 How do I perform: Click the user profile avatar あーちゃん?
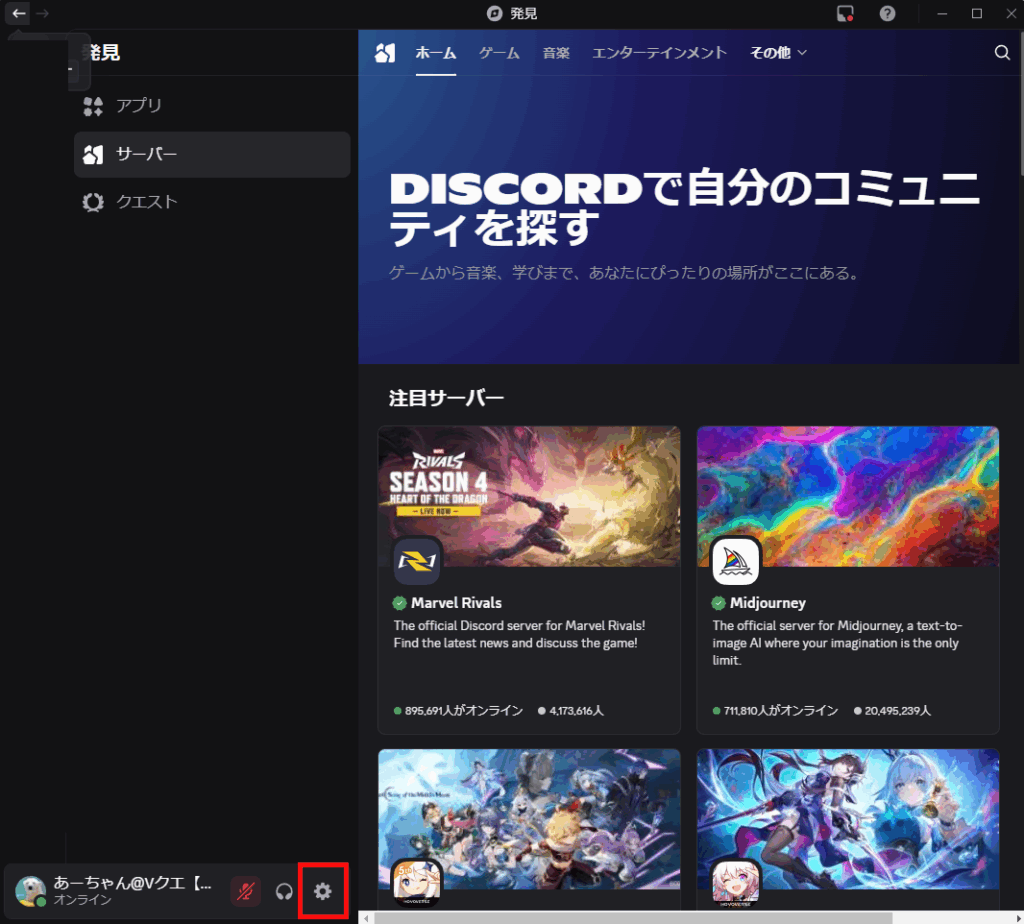coord(31,891)
